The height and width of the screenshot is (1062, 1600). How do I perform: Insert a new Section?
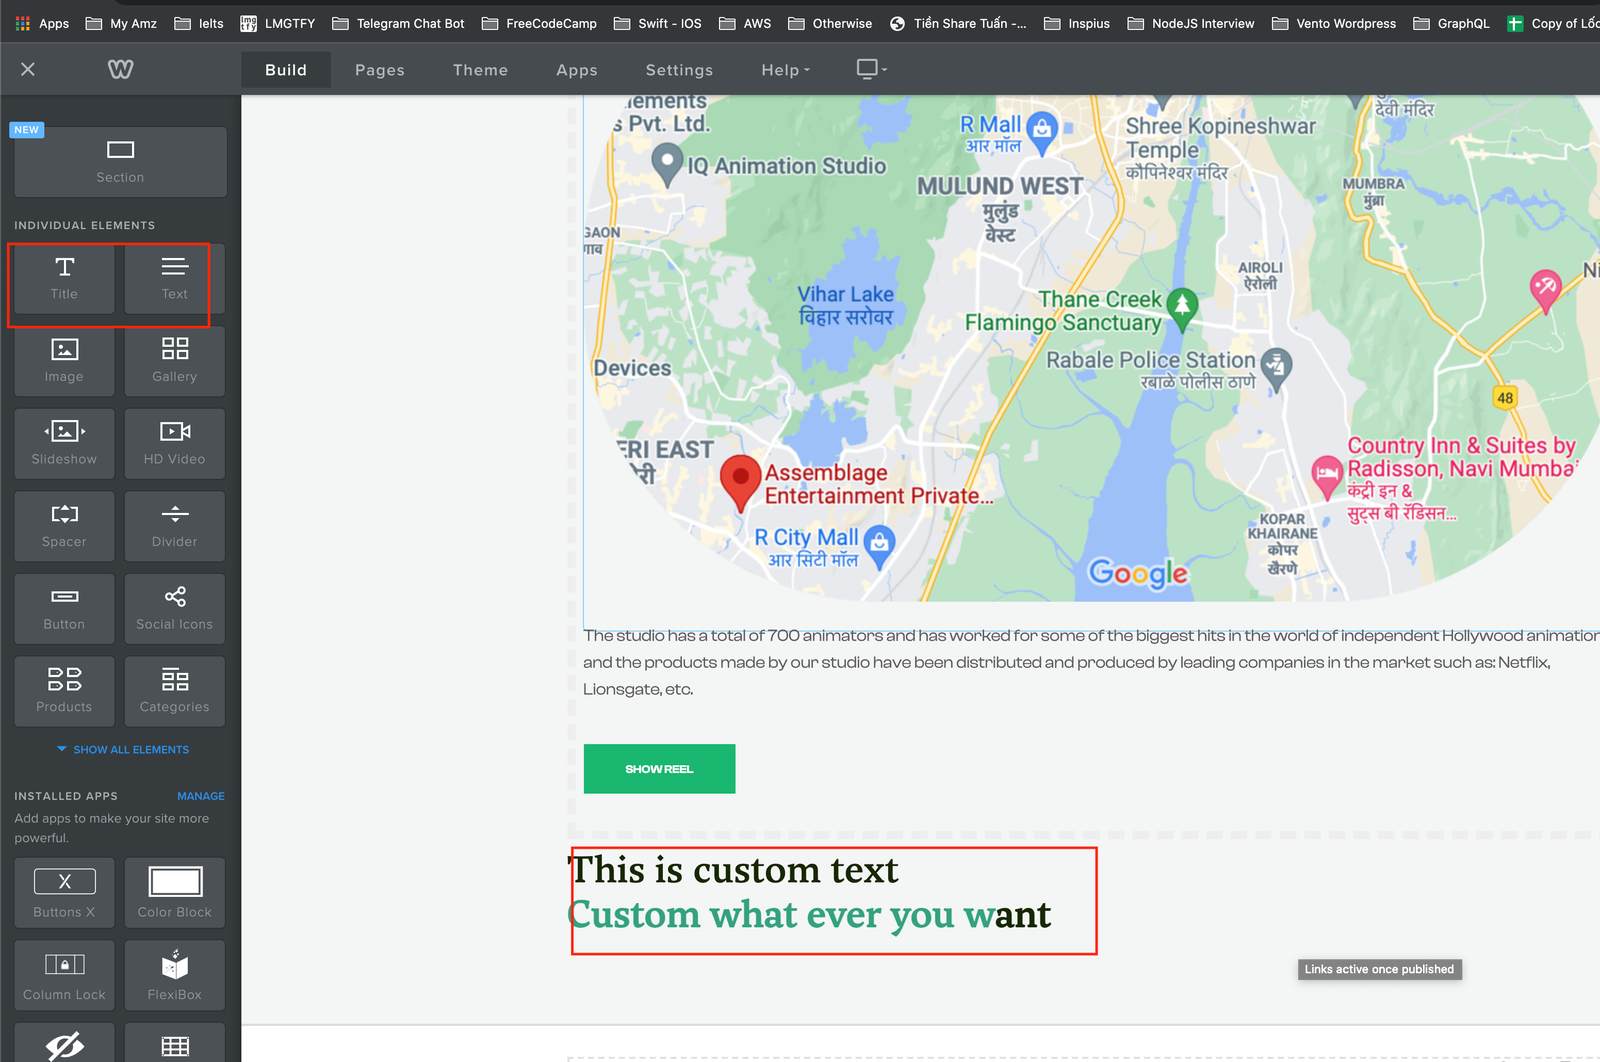point(119,161)
